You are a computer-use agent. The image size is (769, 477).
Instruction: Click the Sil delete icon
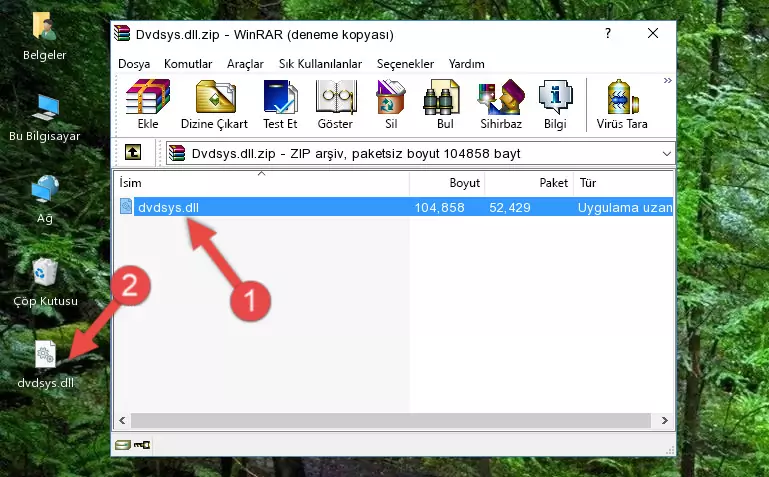[x=391, y=104]
